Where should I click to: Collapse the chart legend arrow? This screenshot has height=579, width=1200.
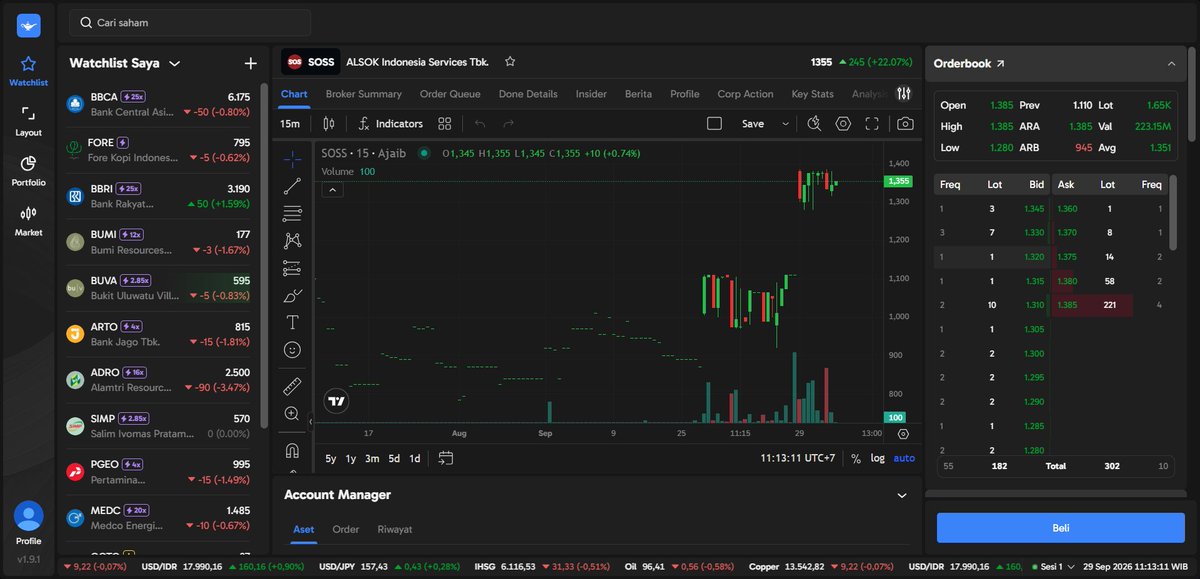point(332,190)
